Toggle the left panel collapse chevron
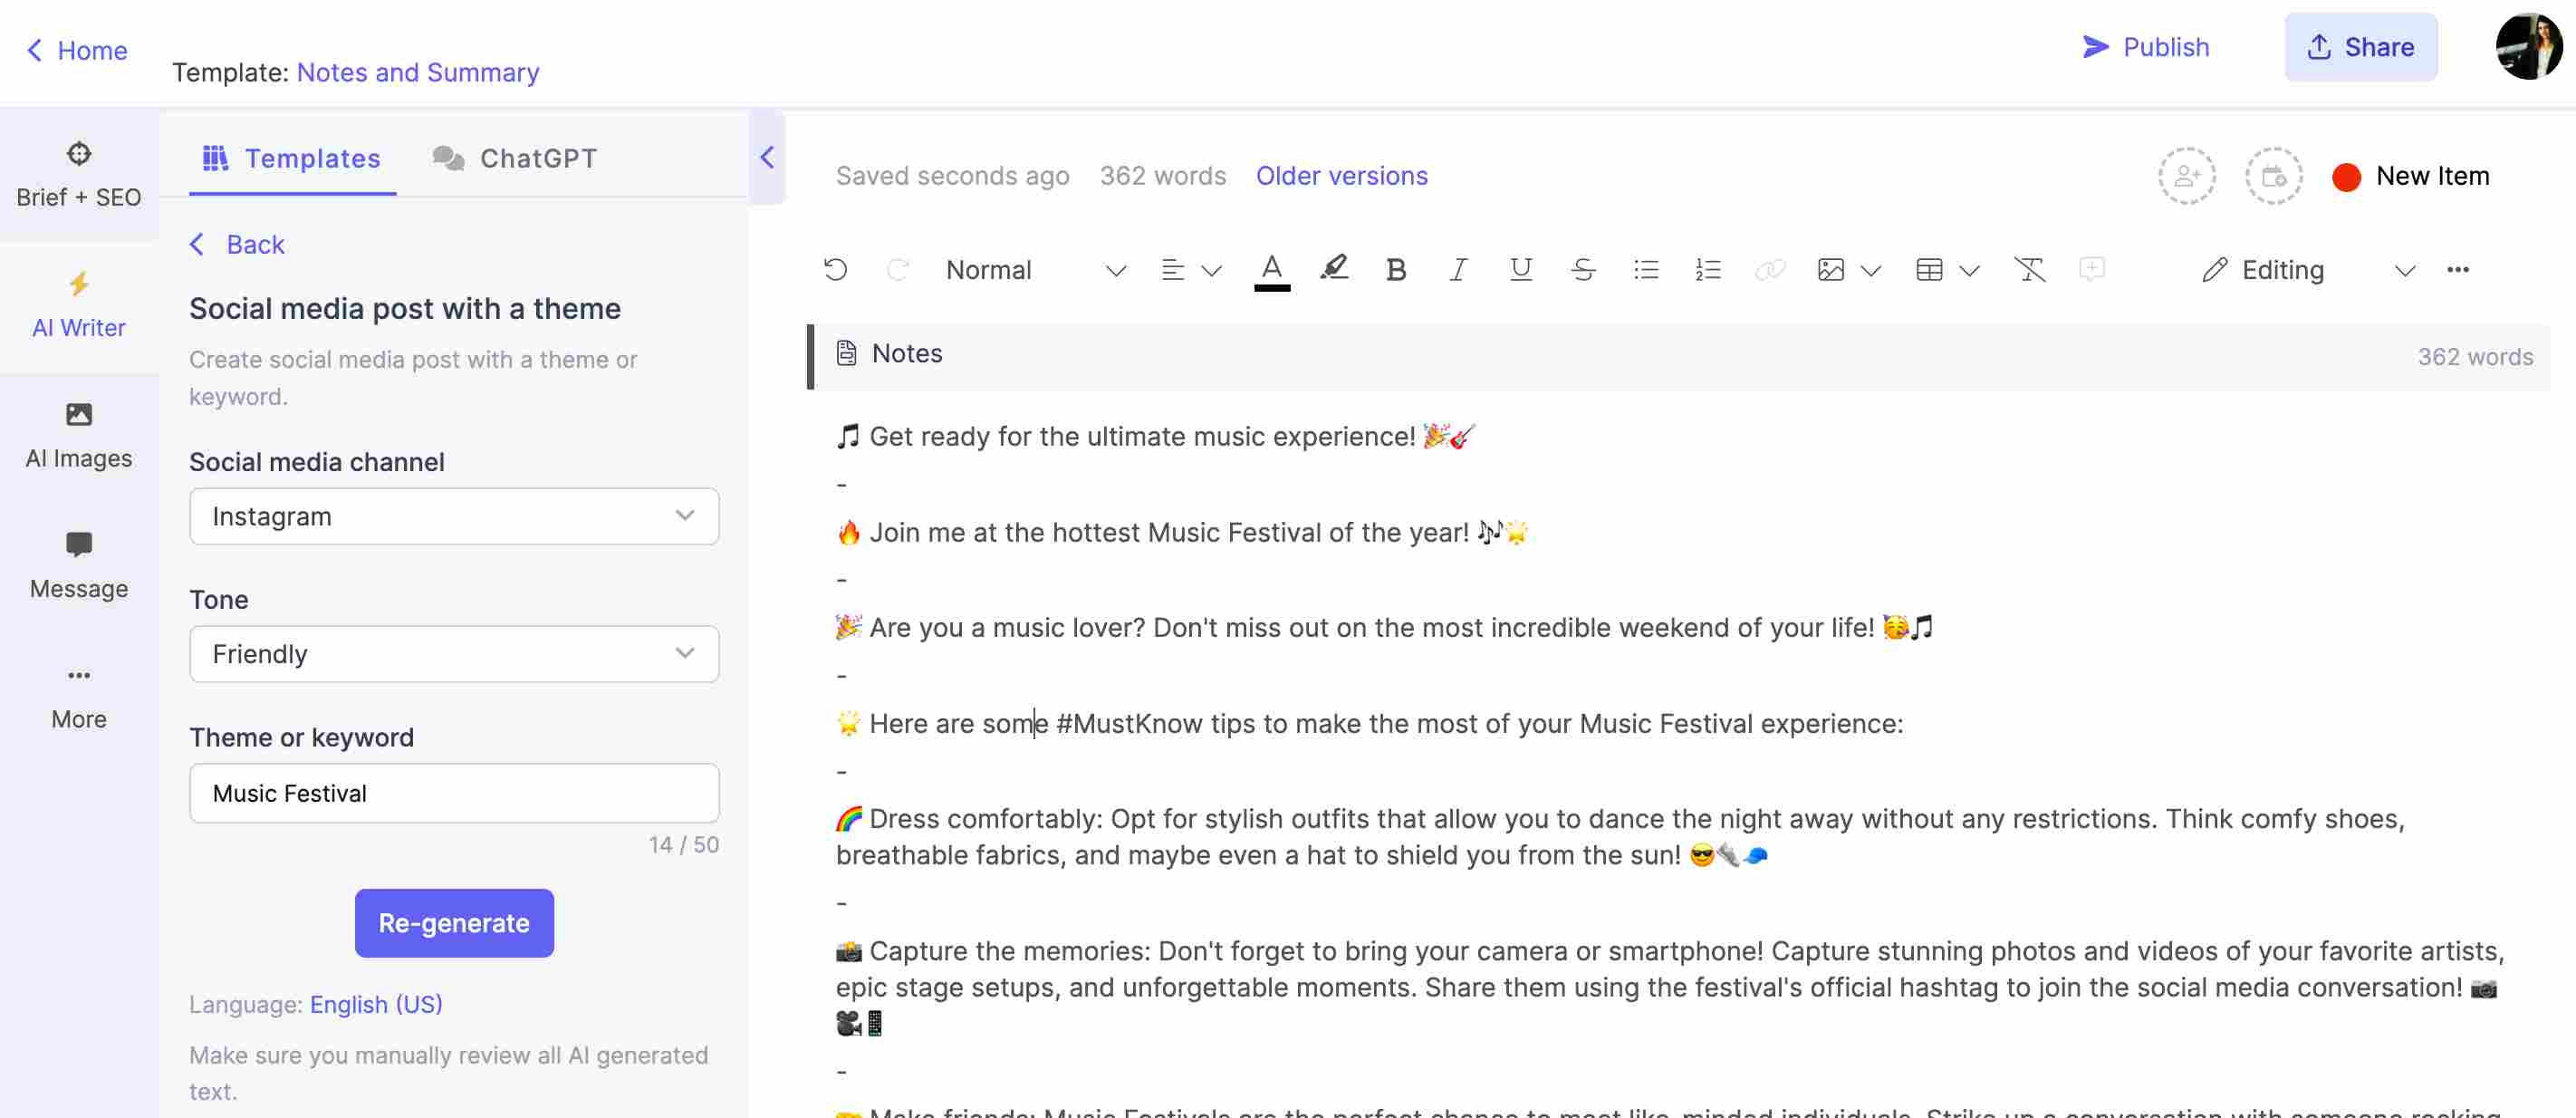 (x=767, y=159)
